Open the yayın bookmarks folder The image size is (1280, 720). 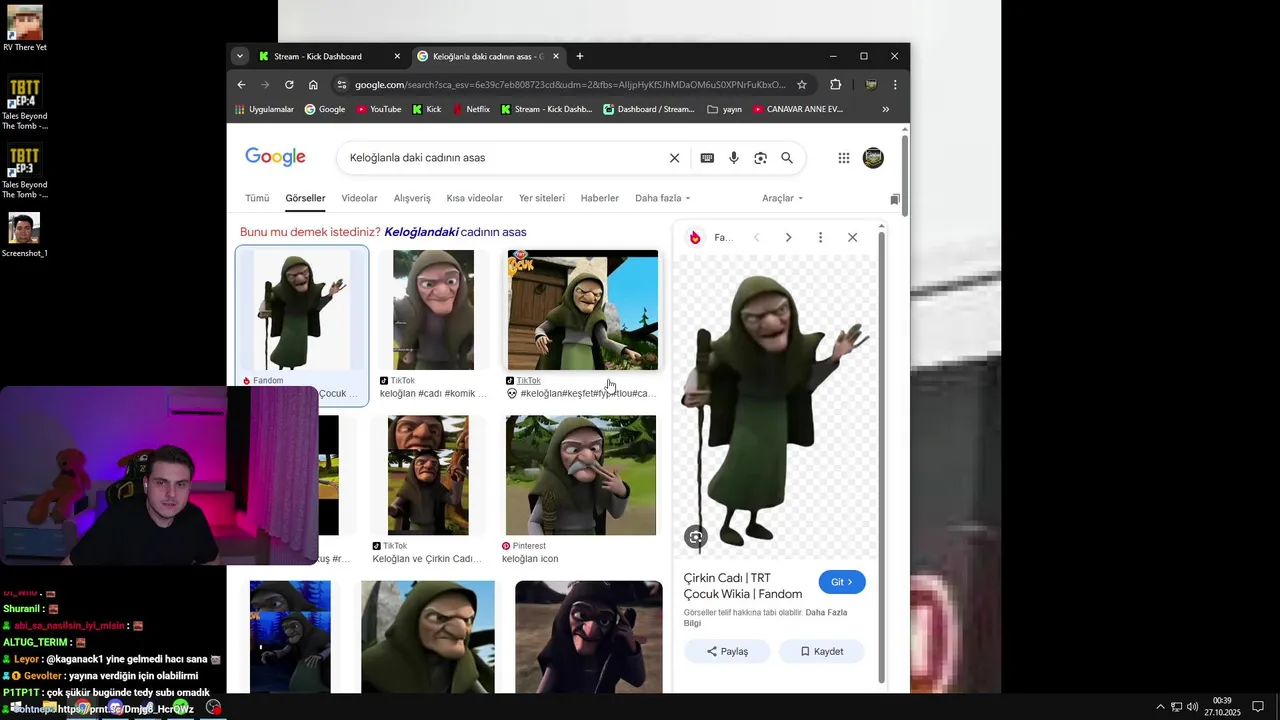coord(725,109)
